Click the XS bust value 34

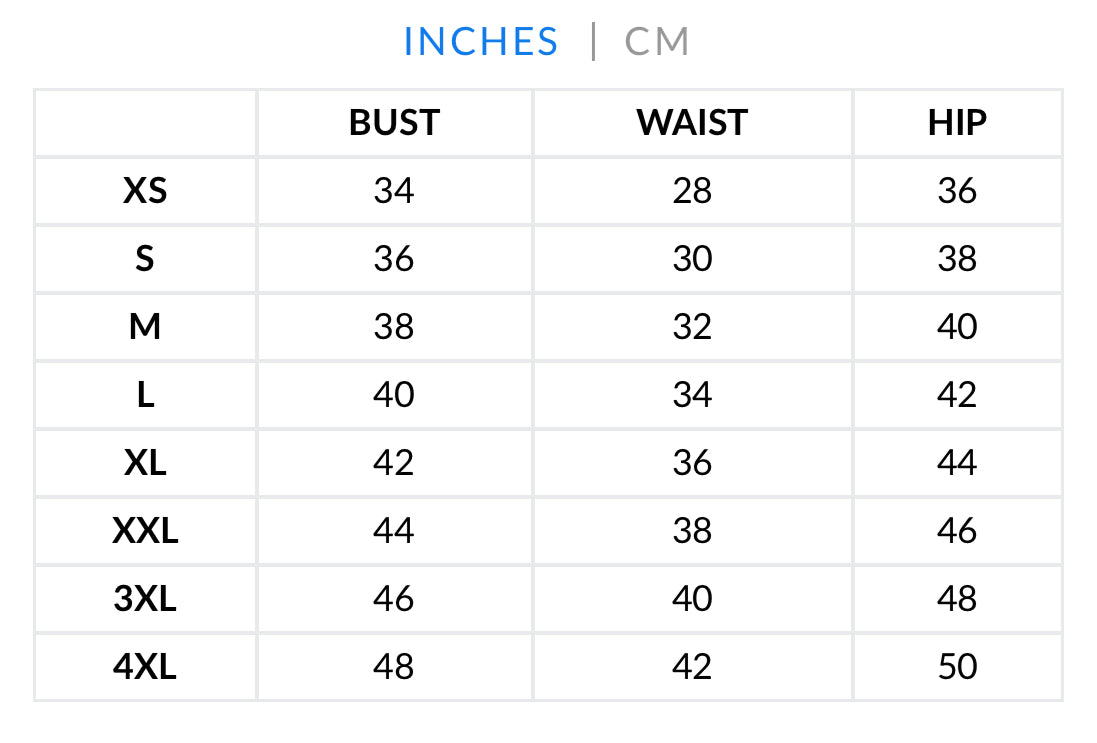click(394, 191)
